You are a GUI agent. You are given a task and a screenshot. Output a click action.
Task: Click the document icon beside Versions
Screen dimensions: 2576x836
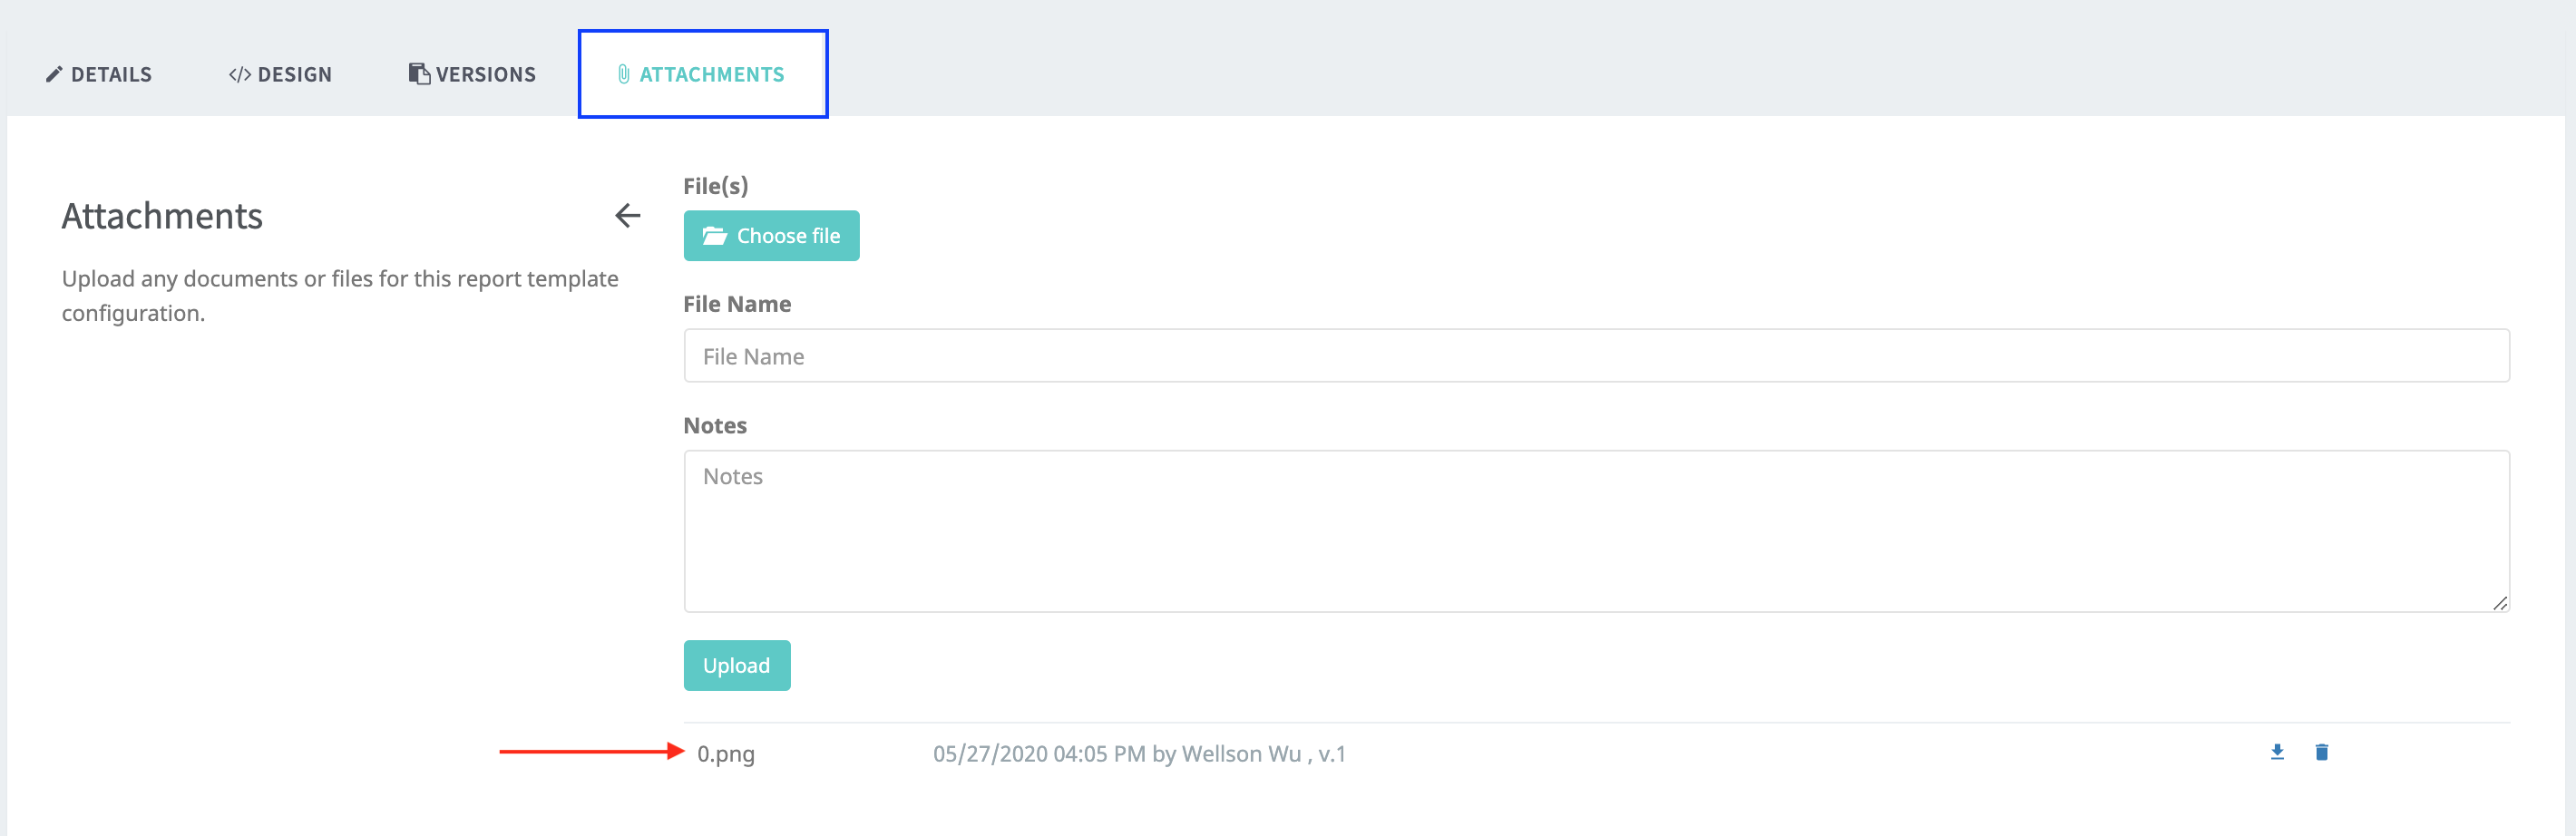419,74
